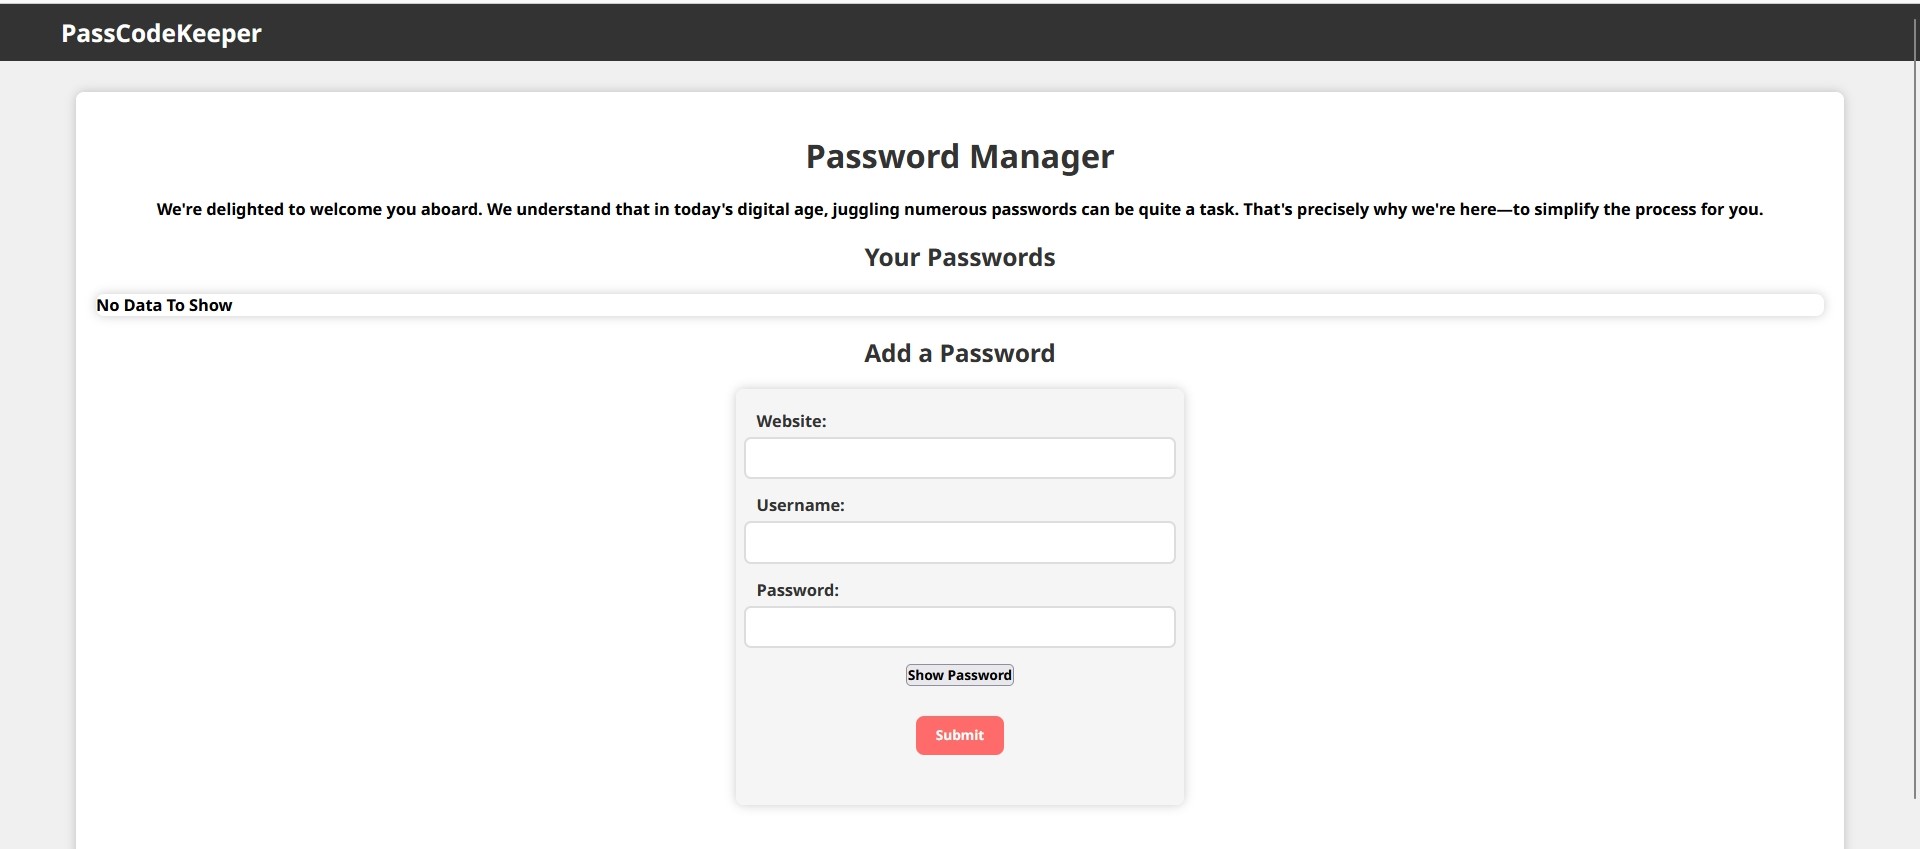Click the vertical page scrollbar
1920x849 pixels.
(x=1915, y=400)
